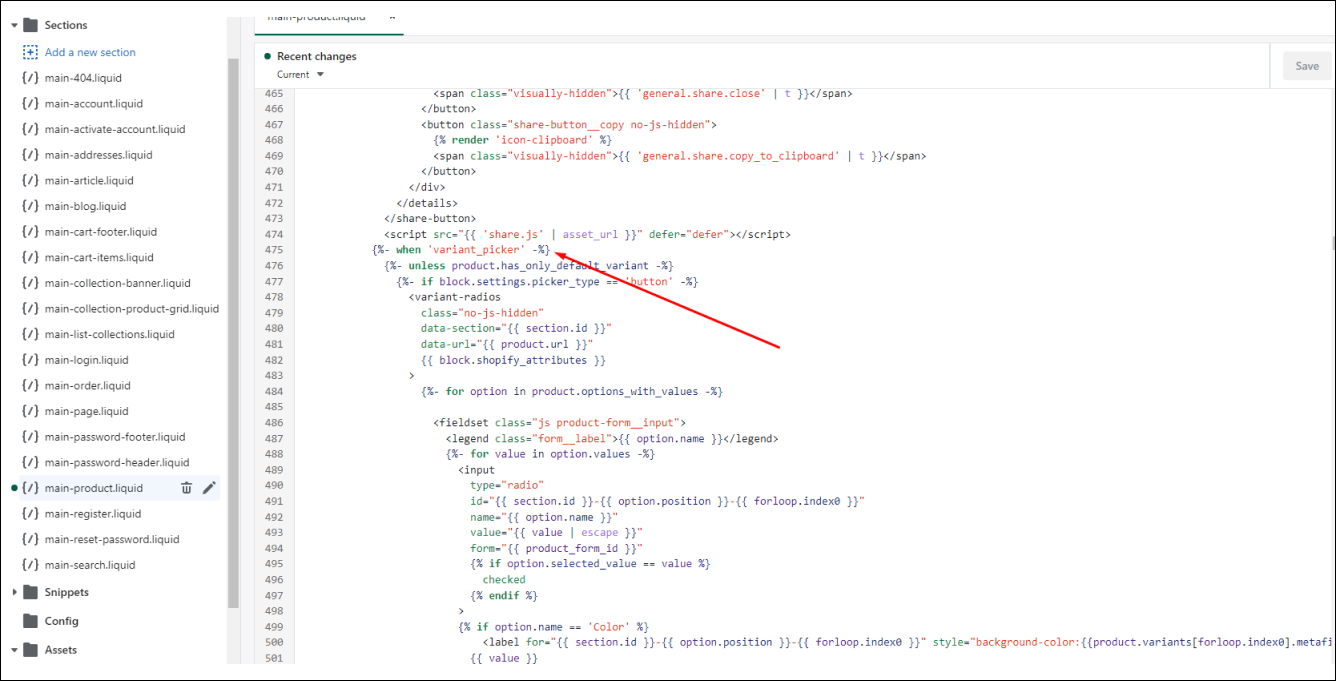
Task: Click the 'variant_picker' code text
Action: point(476,250)
